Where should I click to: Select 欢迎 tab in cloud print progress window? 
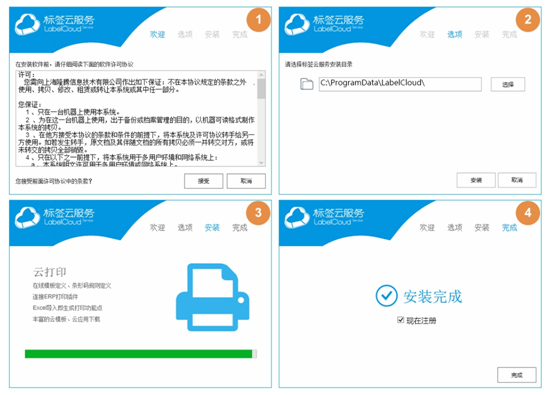(157, 228)
